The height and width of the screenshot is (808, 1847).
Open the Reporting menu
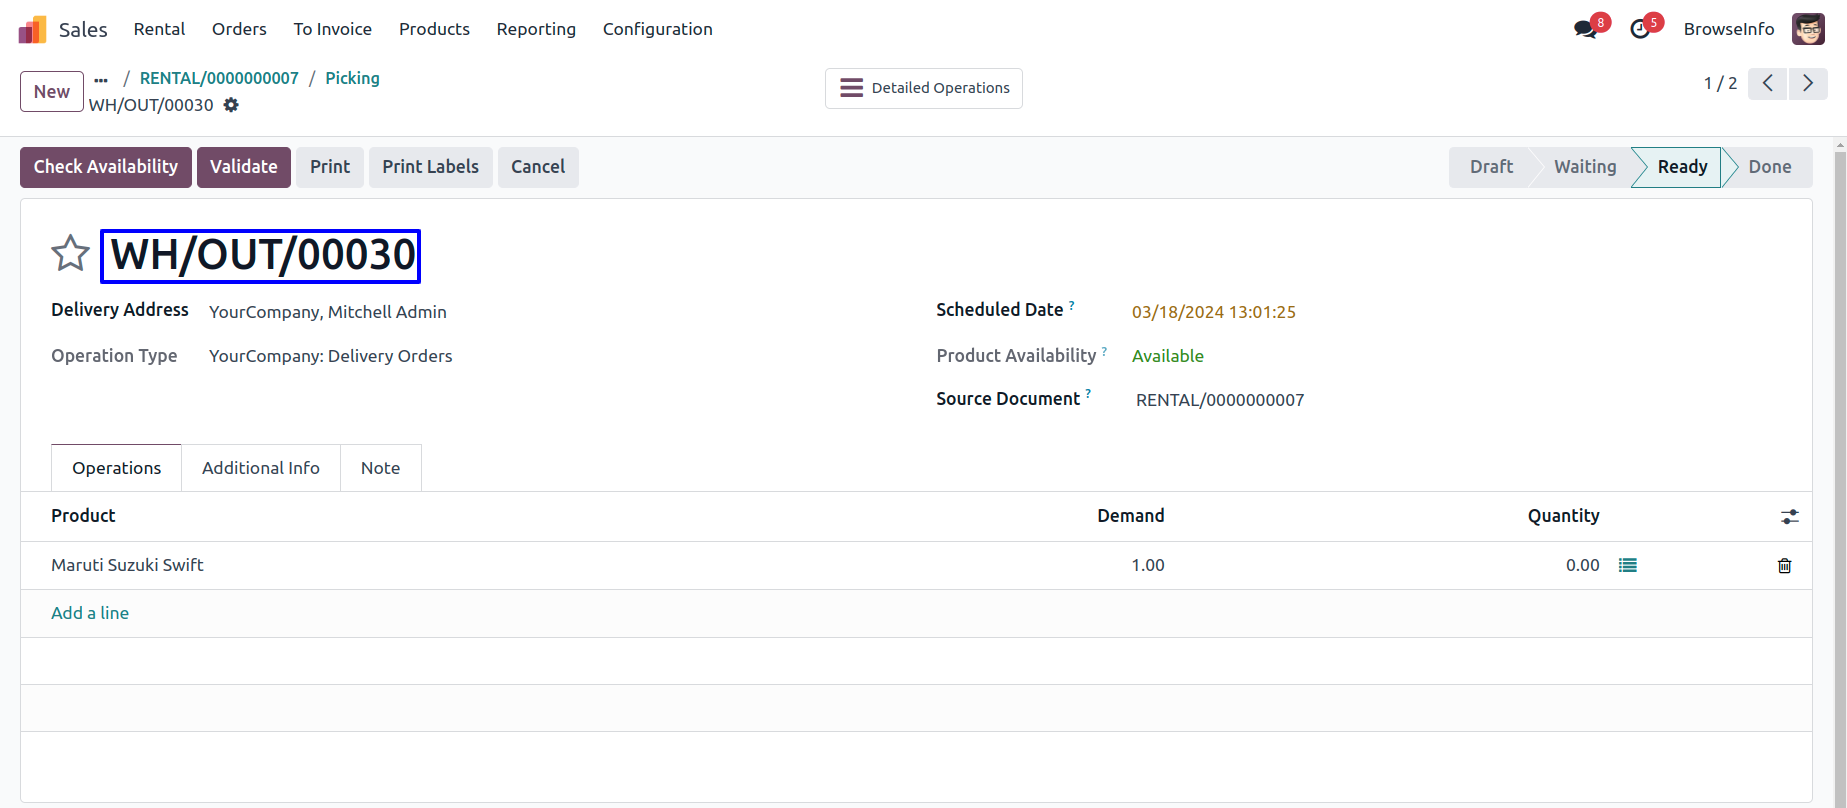coord(536,29)
